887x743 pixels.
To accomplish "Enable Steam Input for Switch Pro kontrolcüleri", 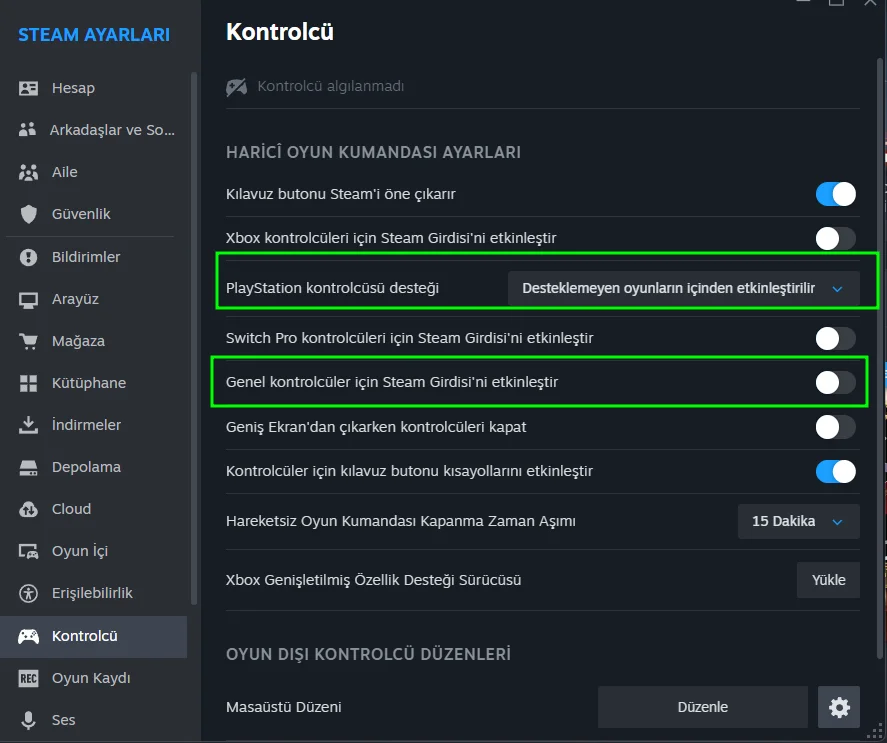I will tap(836, 338).
